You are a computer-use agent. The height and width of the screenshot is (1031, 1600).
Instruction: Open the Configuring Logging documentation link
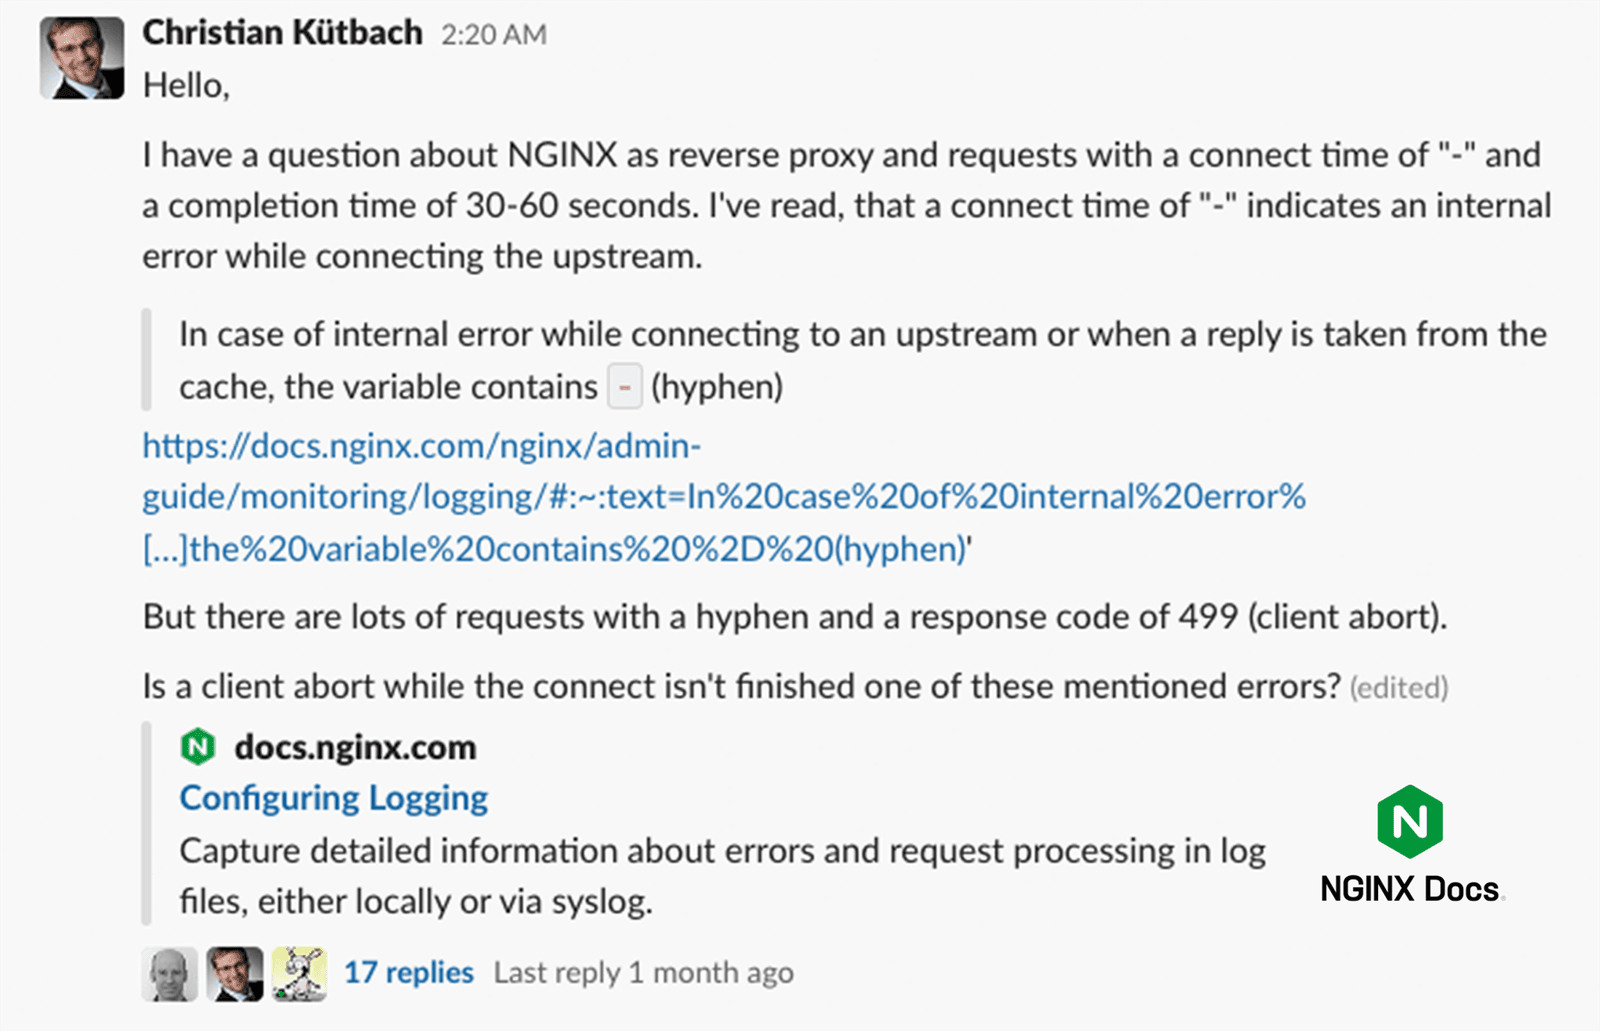click(x=332, y=798)
